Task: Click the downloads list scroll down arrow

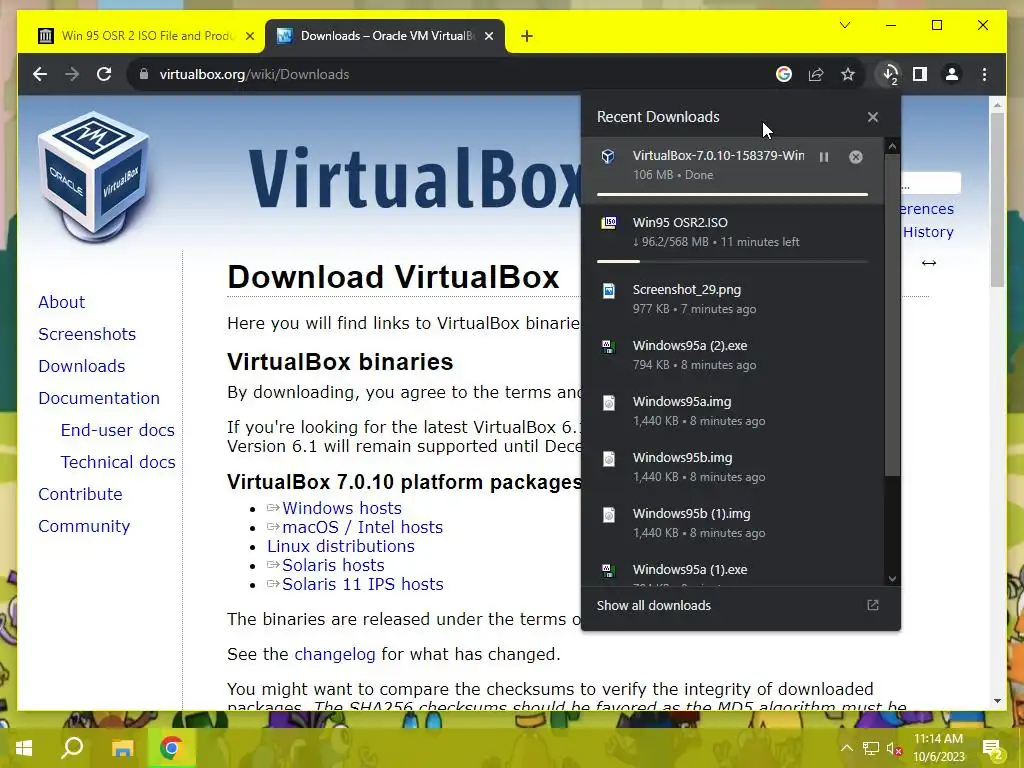Action: pyautogui.click(x=892, y=579)
